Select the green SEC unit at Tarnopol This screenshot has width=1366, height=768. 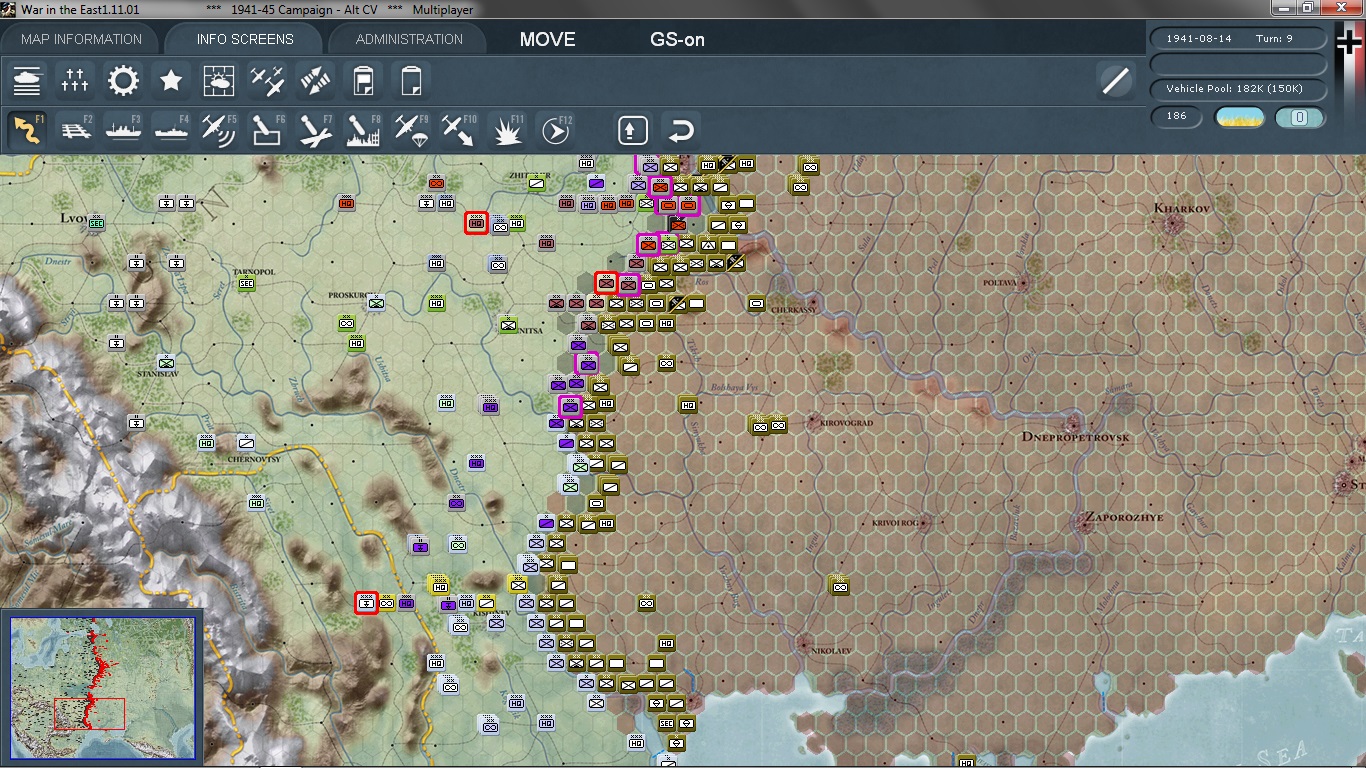coord(246,283)
